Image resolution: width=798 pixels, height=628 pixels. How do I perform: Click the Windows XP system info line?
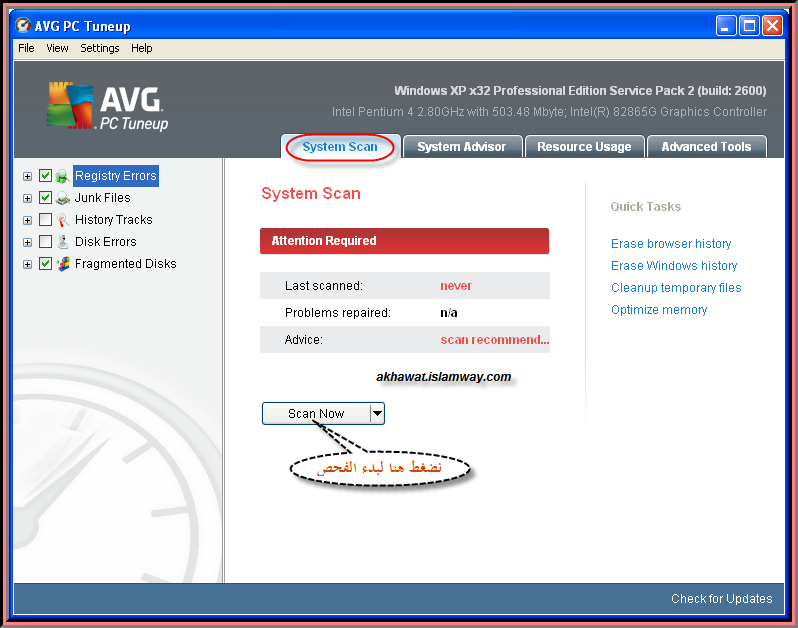click(x=580, y=91)
